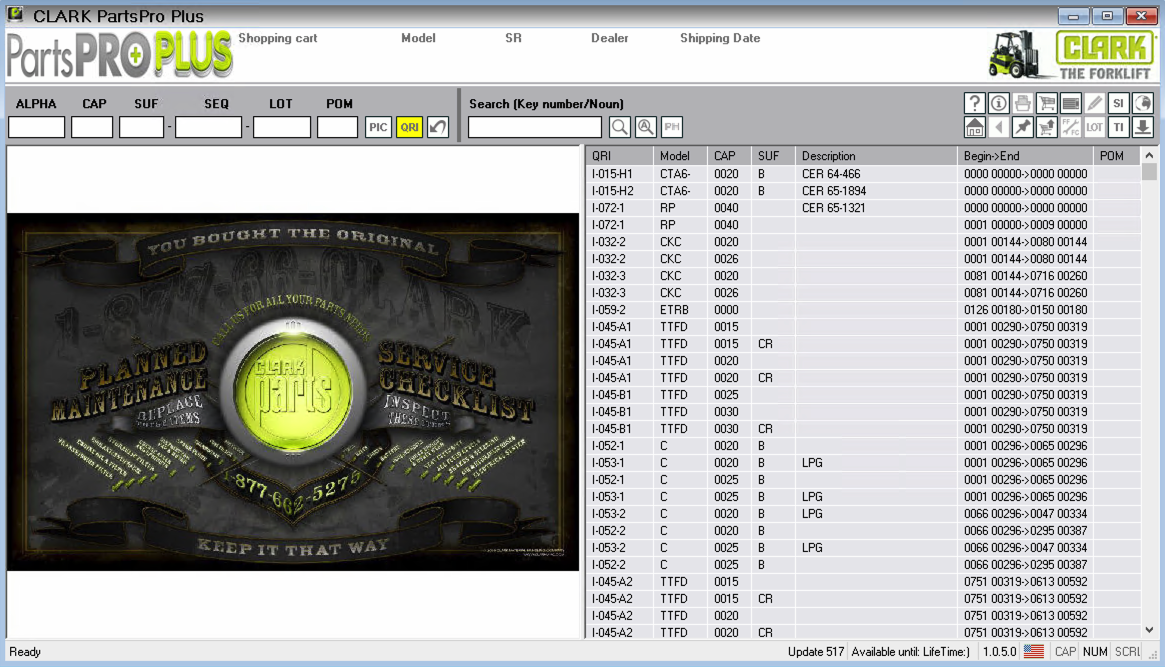
Task: Click the PH button beside search
Action: 672,127
